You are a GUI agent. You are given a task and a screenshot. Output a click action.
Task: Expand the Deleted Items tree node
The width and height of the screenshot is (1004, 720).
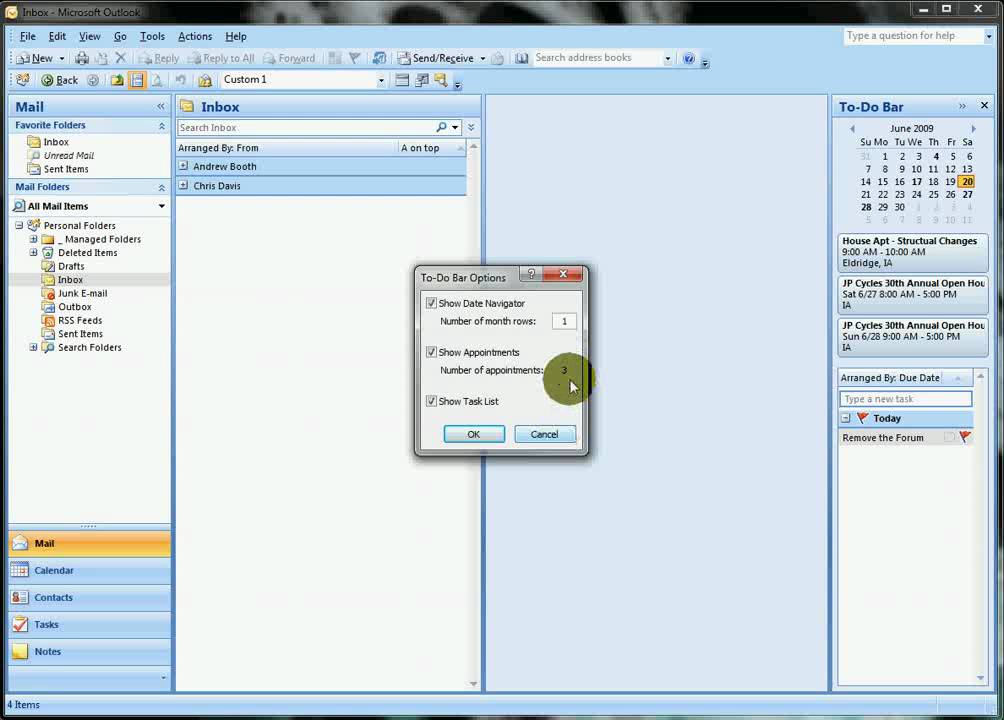[33, 252]
